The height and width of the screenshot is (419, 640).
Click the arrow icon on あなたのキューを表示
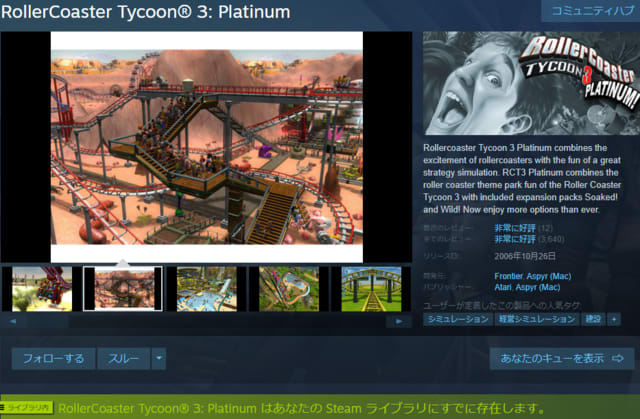pyautogui.click(x=618, y=359)
